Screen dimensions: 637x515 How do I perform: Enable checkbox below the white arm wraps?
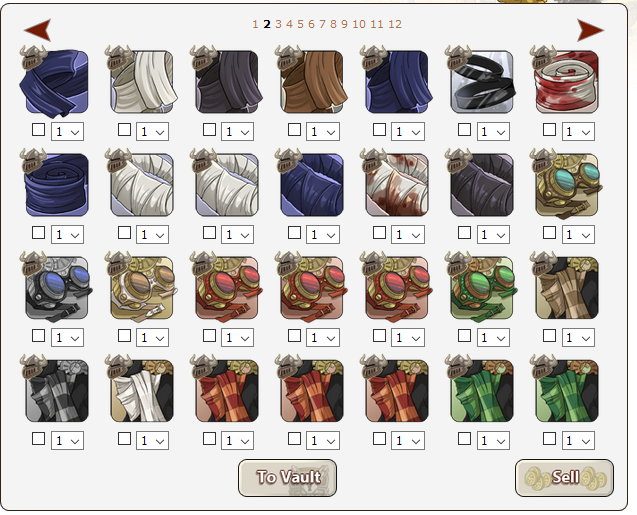pyautogui.click(x=124, y=439)
